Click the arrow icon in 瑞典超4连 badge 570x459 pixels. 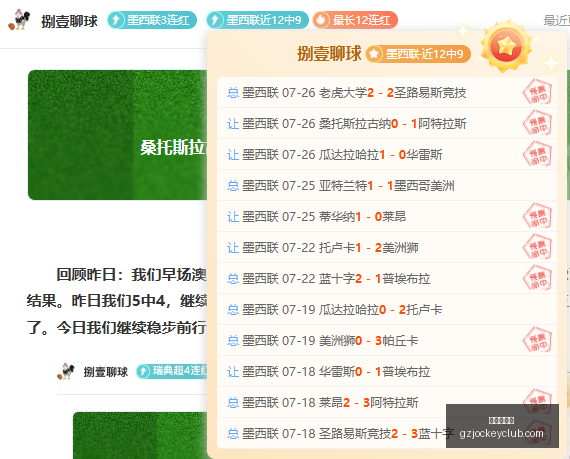[x=143, y=371]
